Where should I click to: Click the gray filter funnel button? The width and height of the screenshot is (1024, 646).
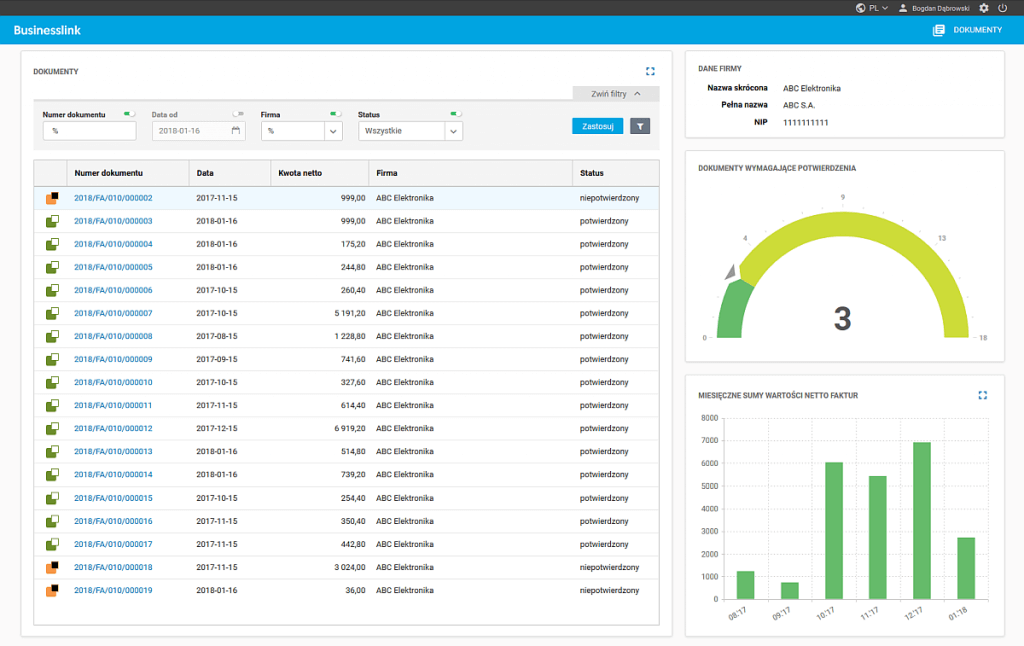pyautogui.click(x=640, y=126)
